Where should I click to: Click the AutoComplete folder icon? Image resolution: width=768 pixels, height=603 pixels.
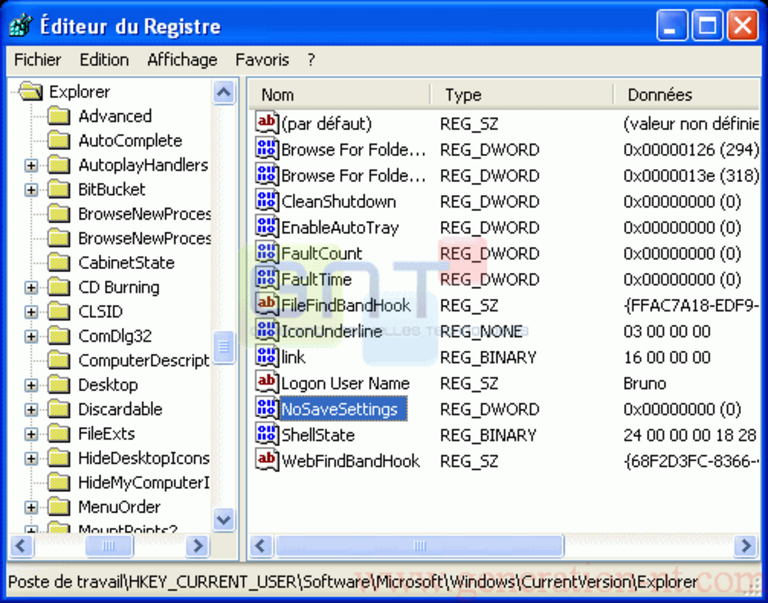(59, 141)
